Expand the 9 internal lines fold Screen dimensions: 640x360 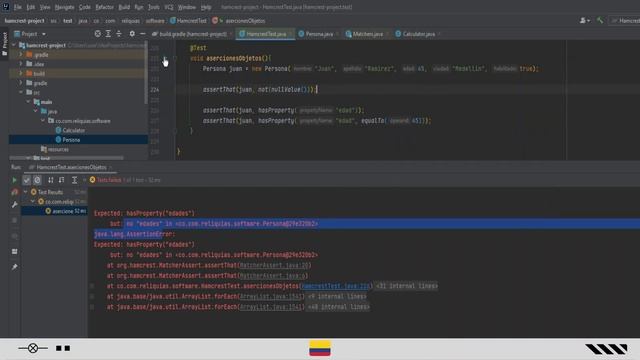pos(337,296)
